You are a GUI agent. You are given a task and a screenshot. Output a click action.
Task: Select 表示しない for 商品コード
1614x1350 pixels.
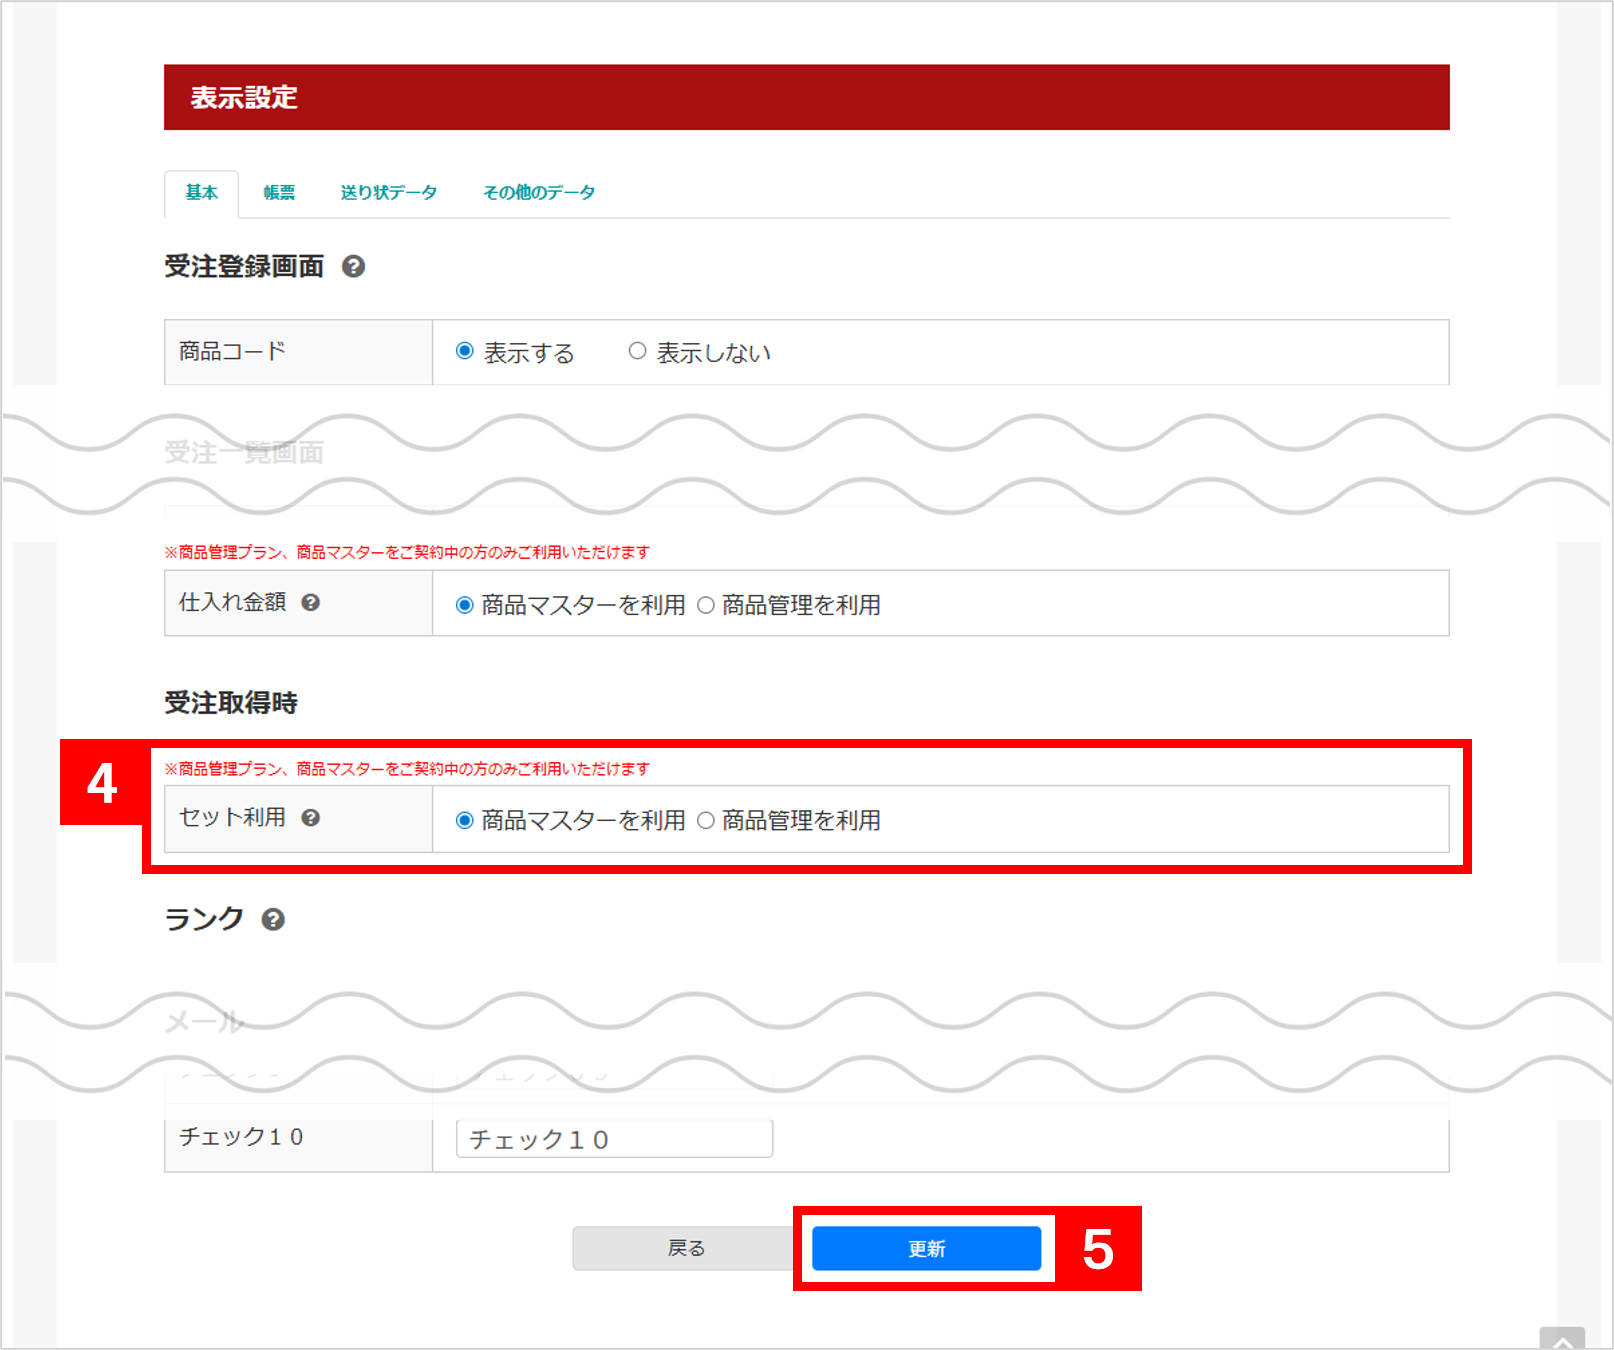[x=637, y=351]
